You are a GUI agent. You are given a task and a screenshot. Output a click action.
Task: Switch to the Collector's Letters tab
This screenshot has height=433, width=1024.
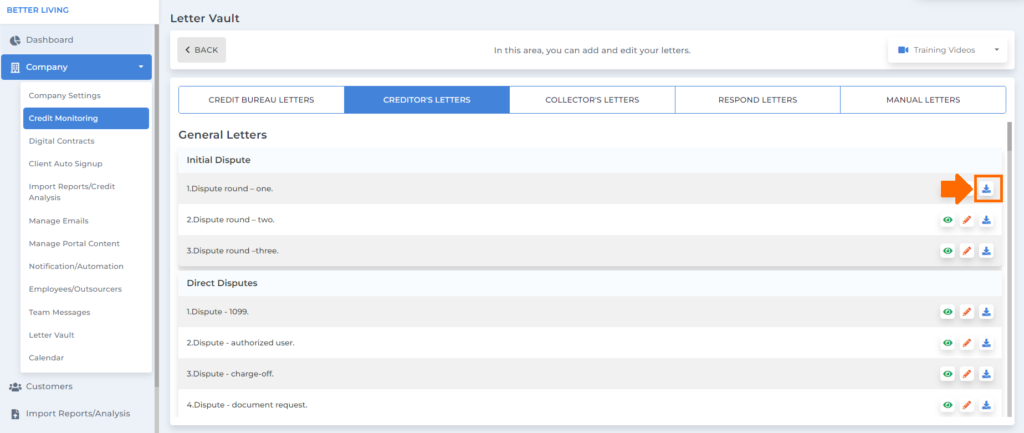(592, 100)
